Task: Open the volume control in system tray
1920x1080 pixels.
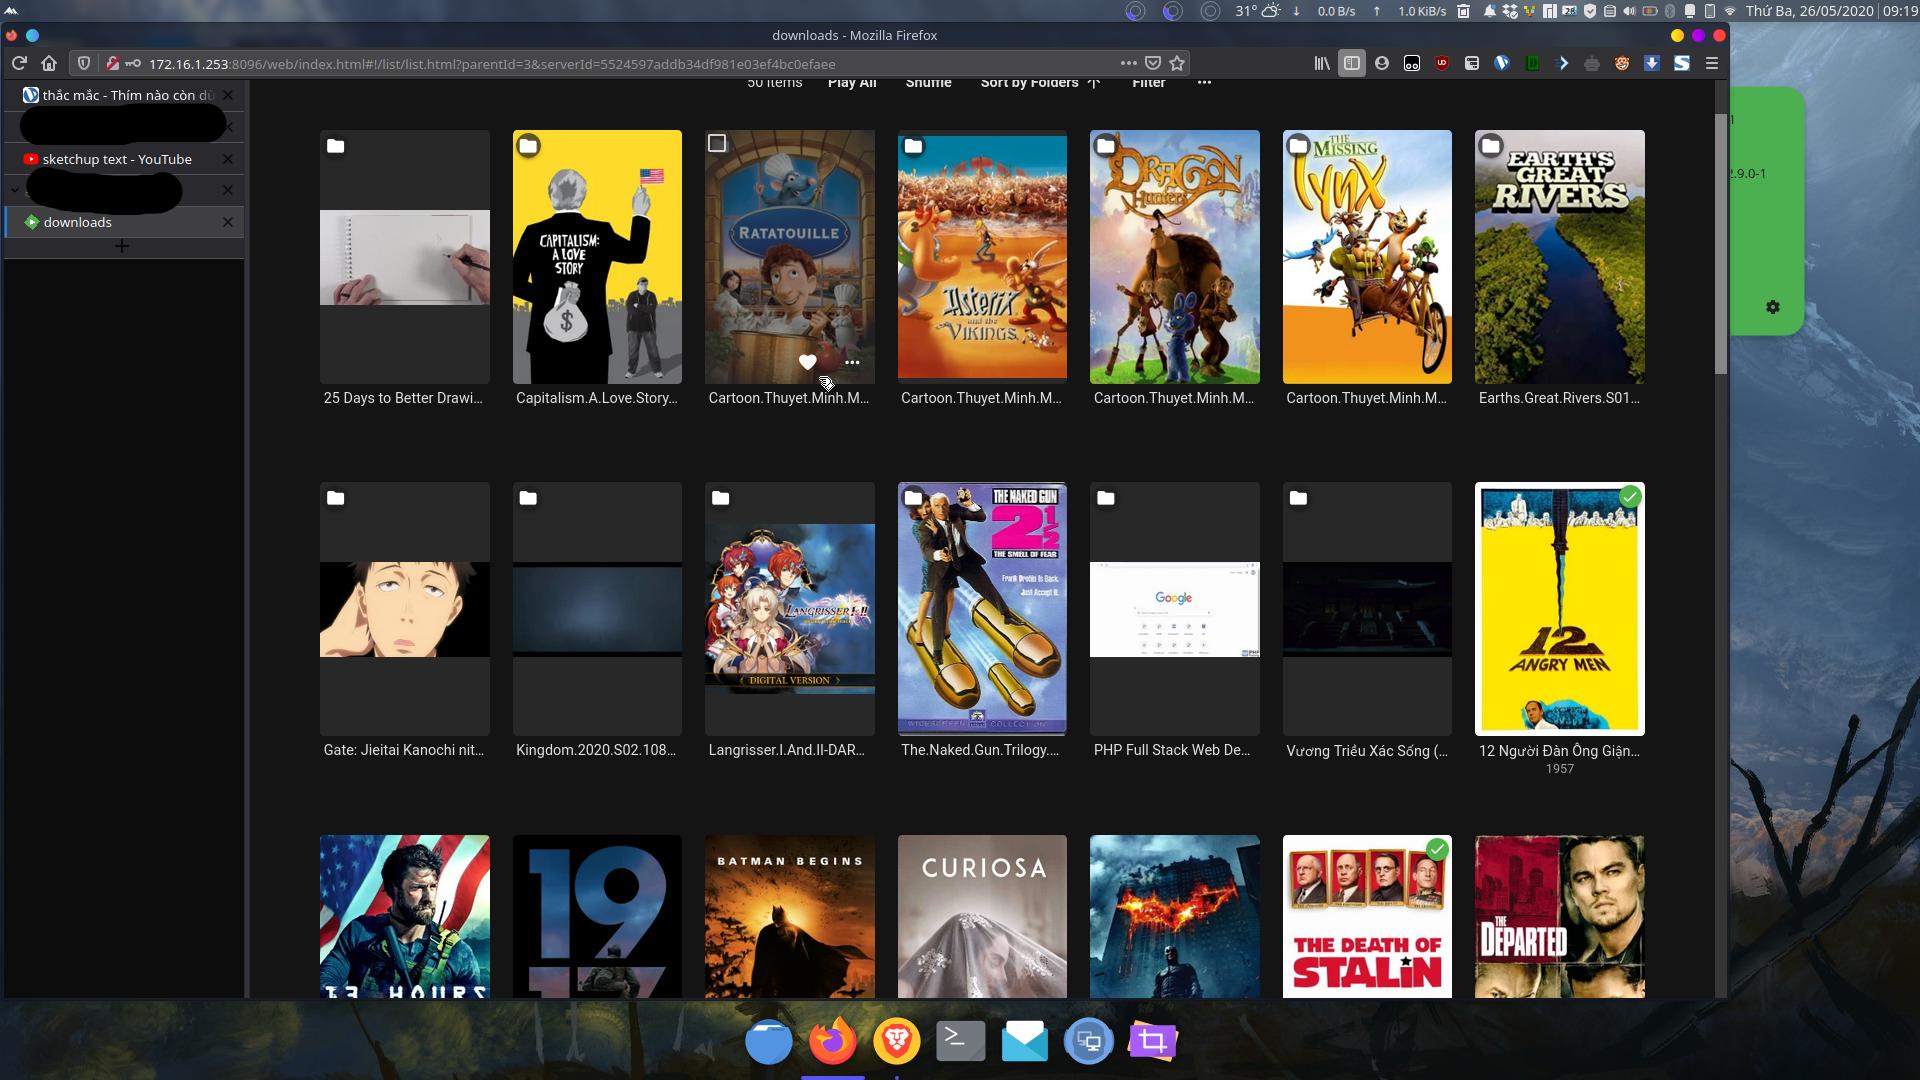Action: [1629, 11]
